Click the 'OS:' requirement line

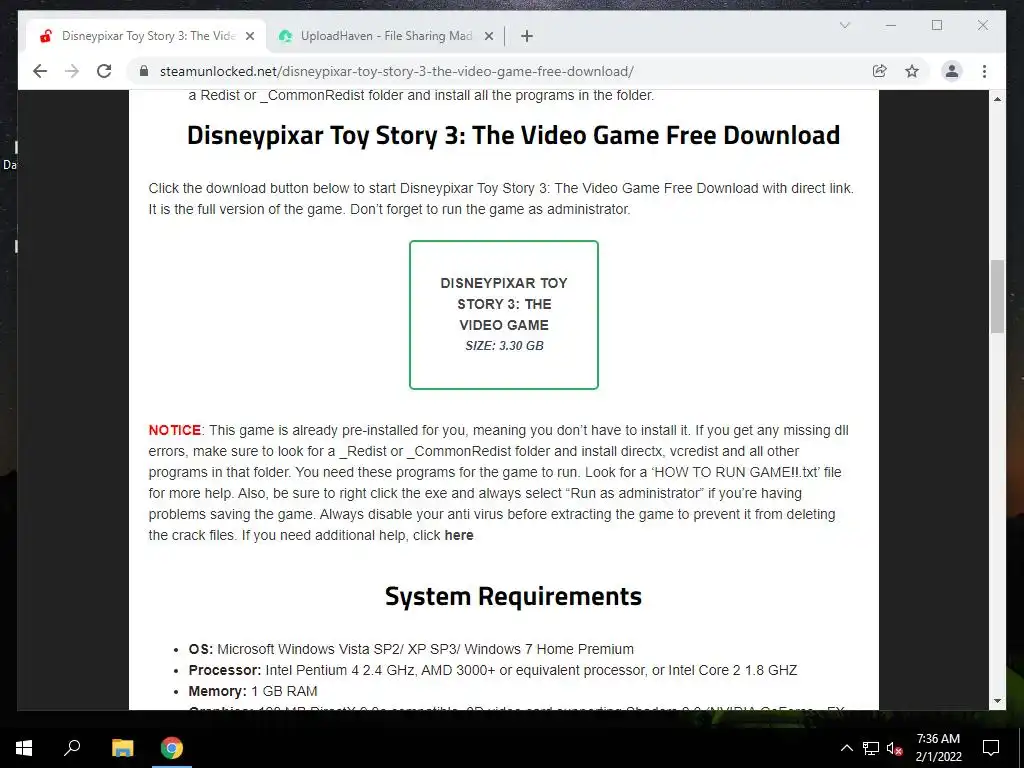coord(411,649)
